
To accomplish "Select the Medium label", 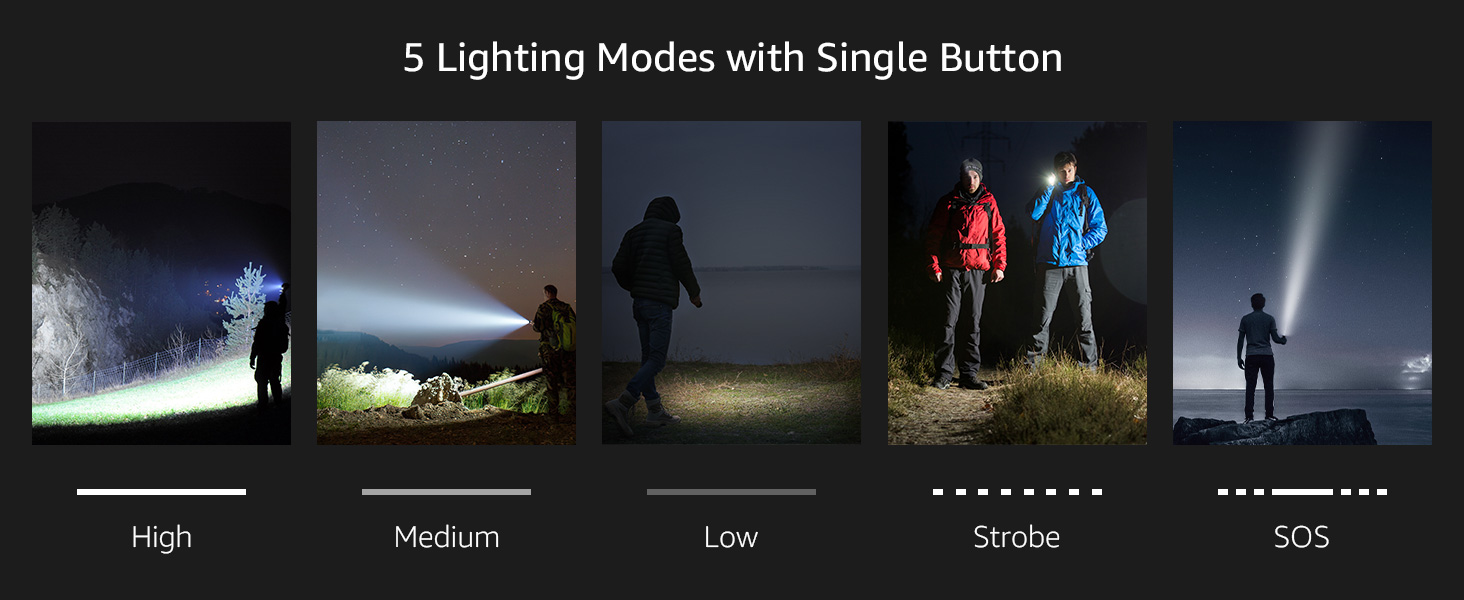I will [x=446, y=537].
